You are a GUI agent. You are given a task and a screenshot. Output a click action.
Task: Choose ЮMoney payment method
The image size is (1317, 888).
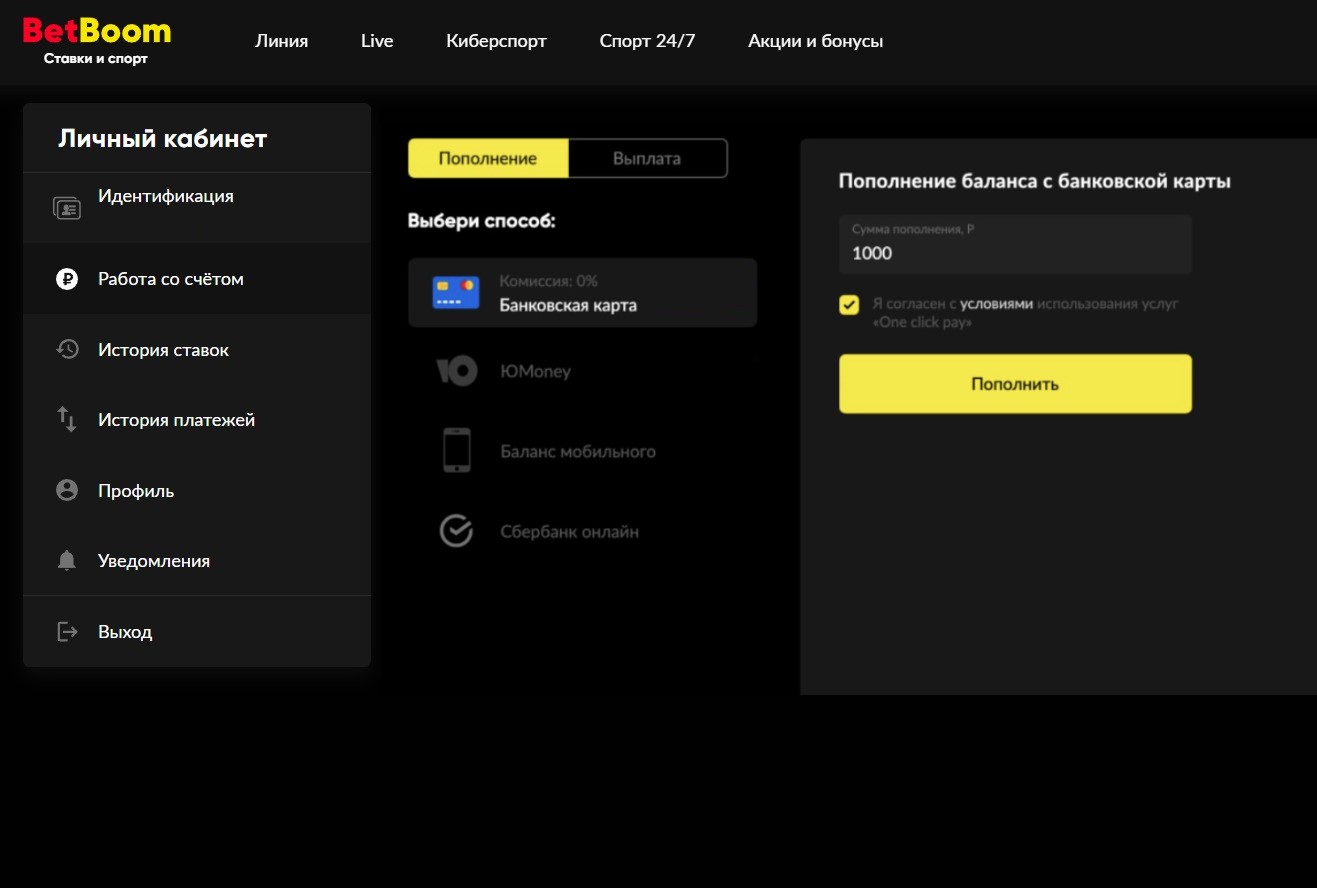click(x=582, y=372)
